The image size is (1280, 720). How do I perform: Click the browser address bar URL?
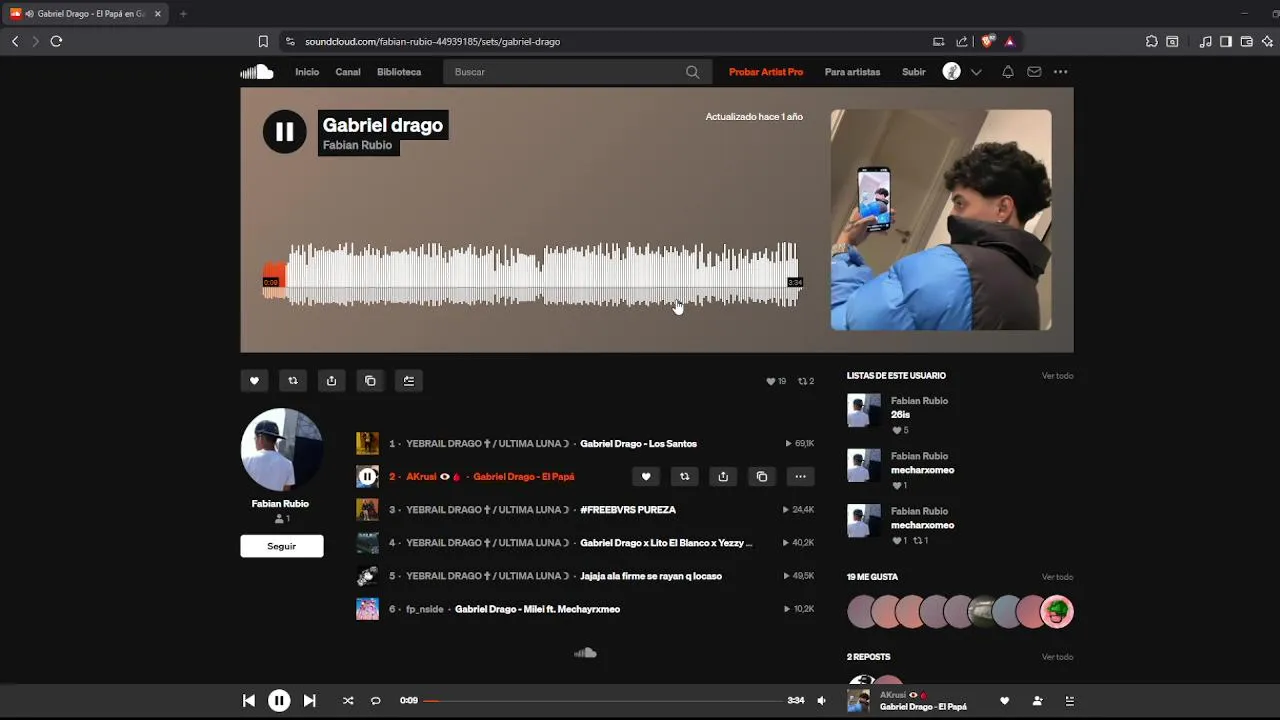pyautogui.click(x=432, y=41)
